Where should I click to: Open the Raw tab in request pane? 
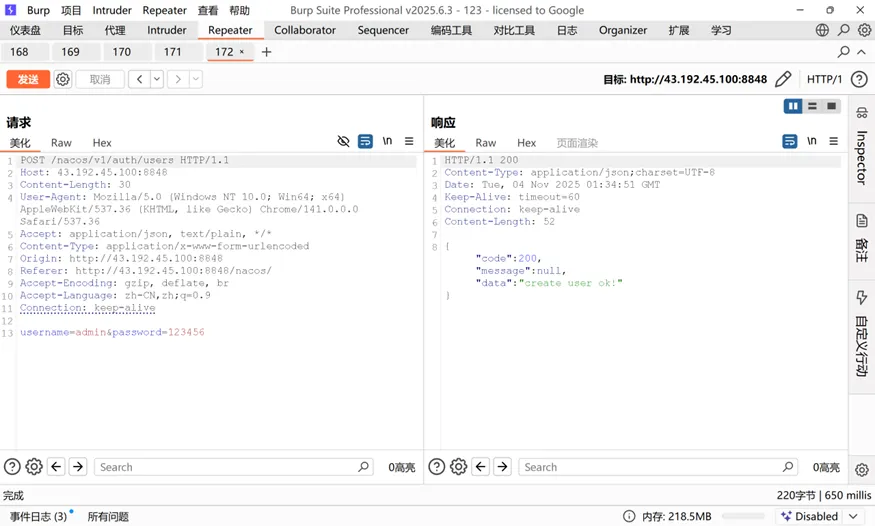pos(61,143)
